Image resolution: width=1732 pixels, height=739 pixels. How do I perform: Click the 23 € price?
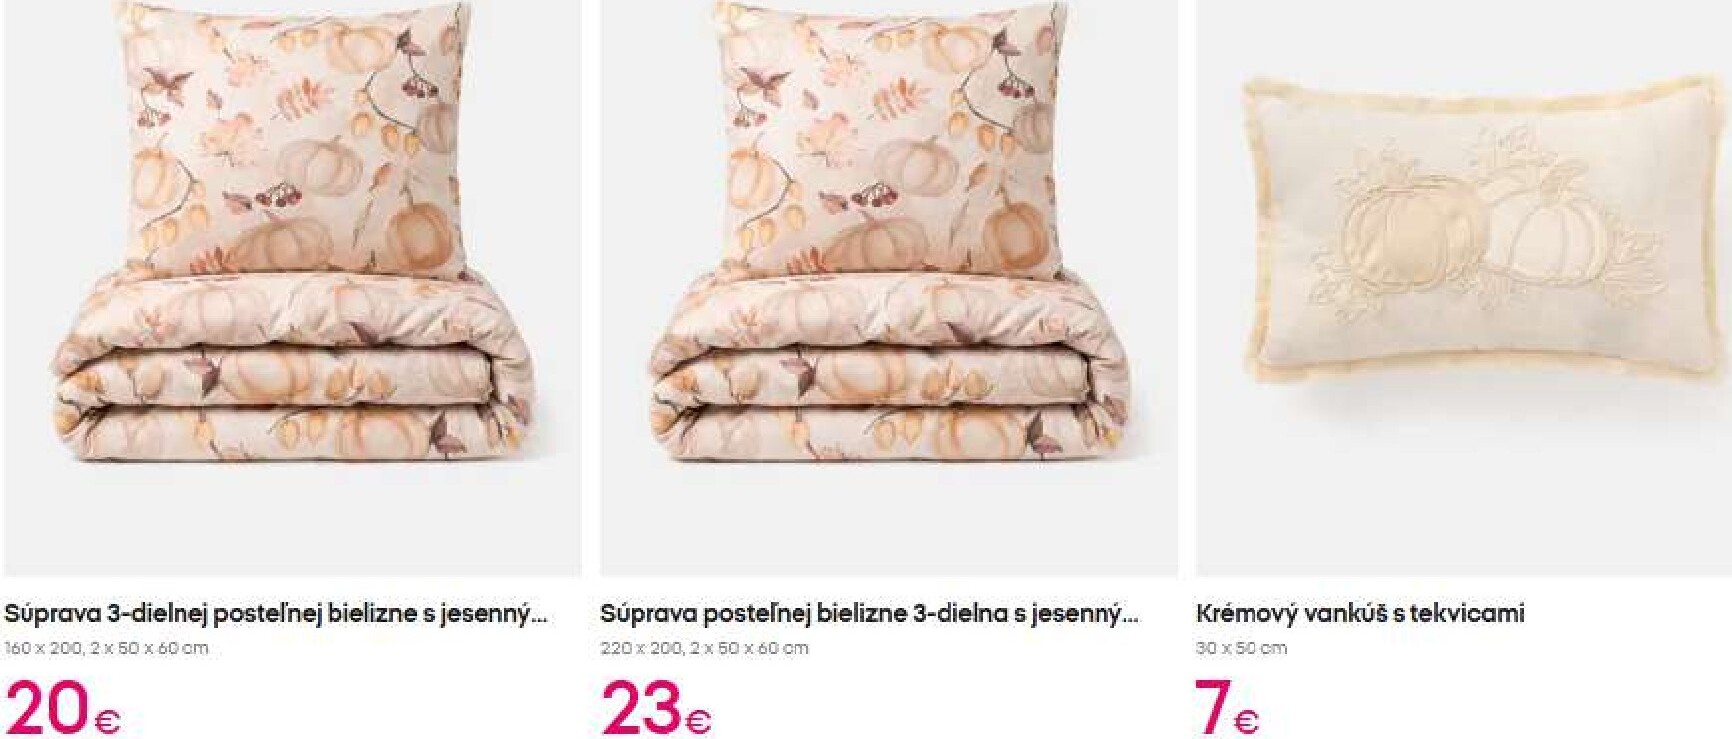click(656, 708)
